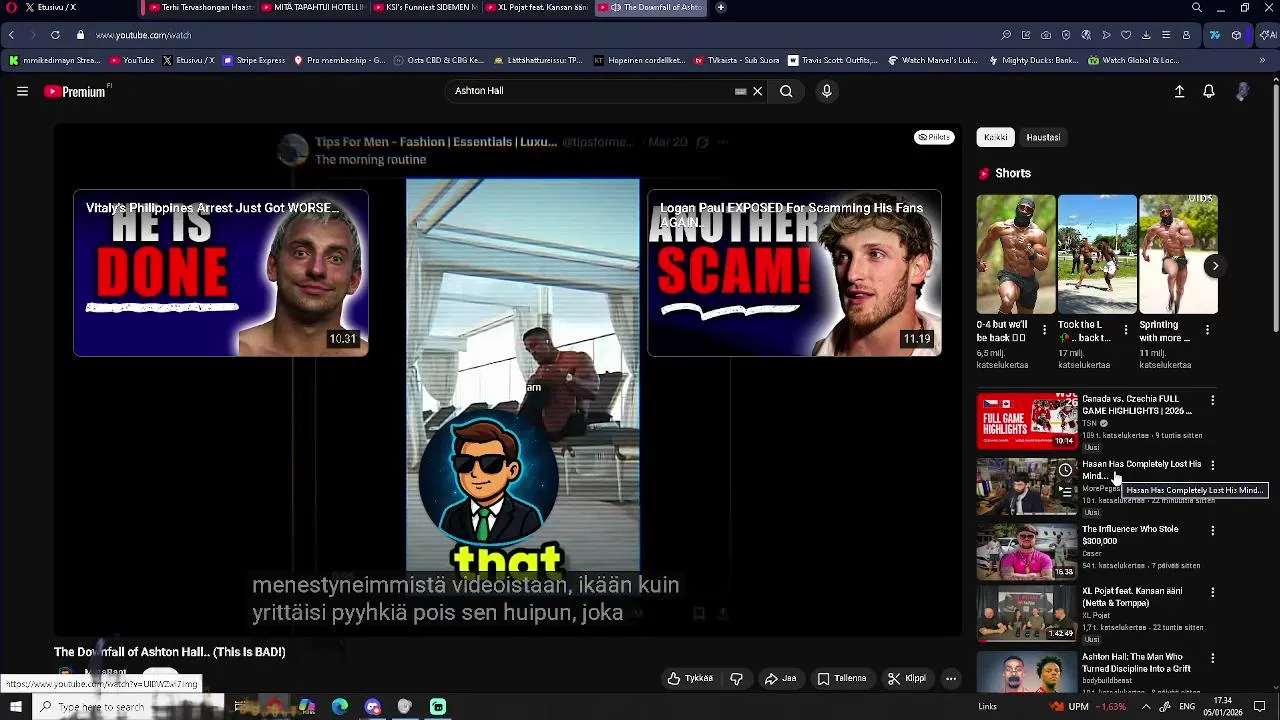The width and height of the screenshot is (1280, 720).
Task: Open Logan Paul EXPOSED end-screen card
Action: pos(794,273)
